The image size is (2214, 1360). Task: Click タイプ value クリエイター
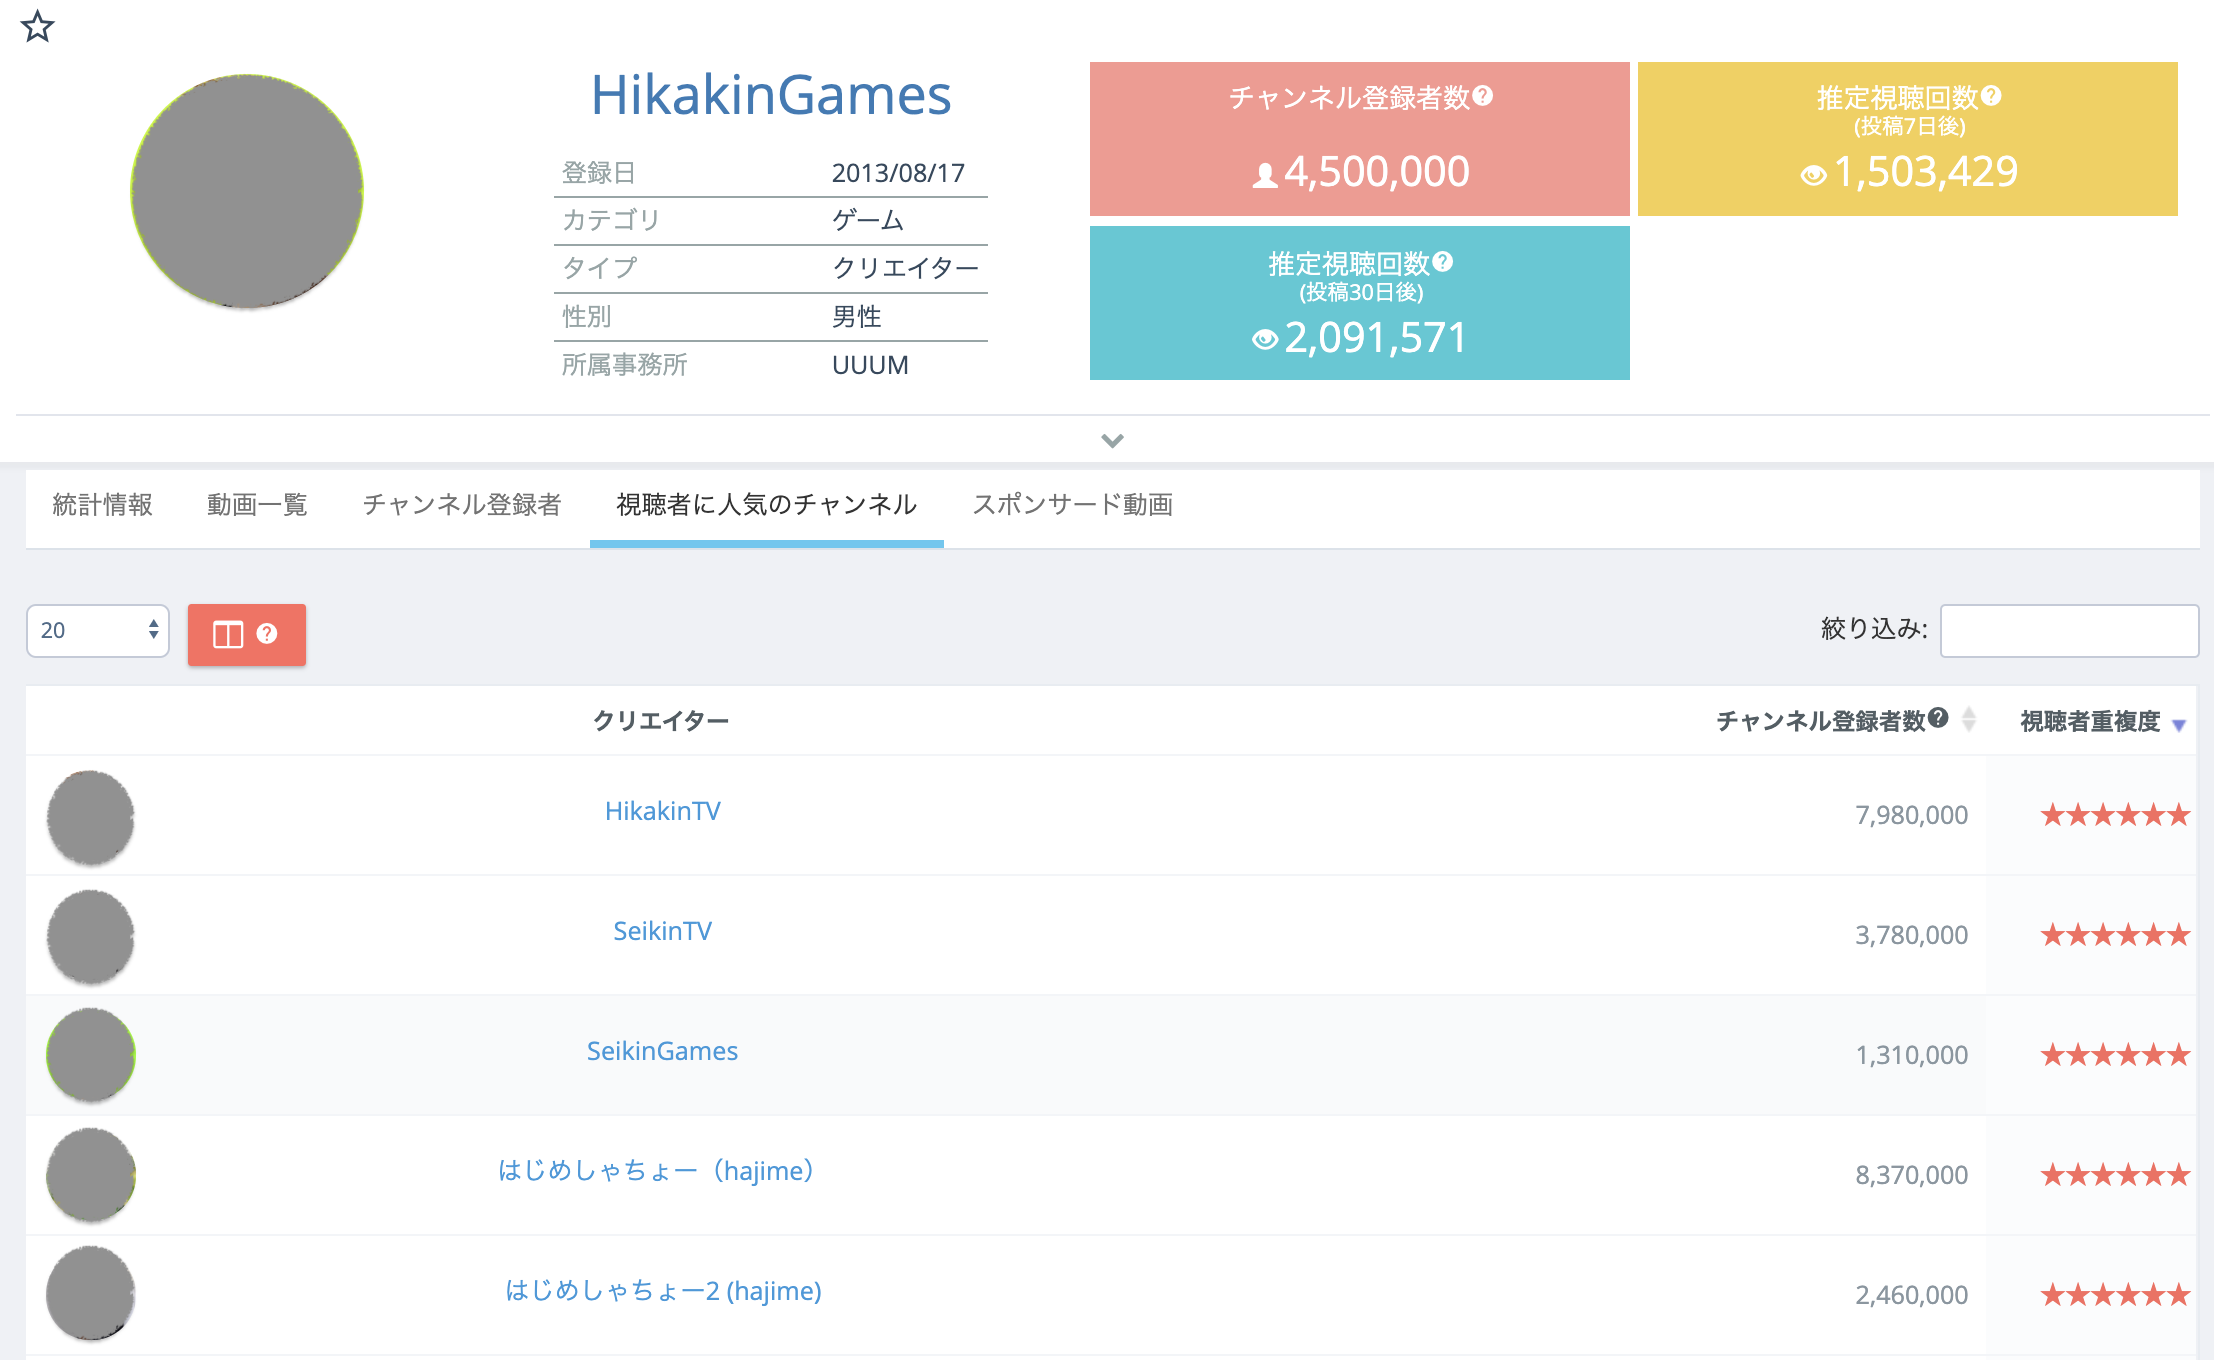pos(905,268)
